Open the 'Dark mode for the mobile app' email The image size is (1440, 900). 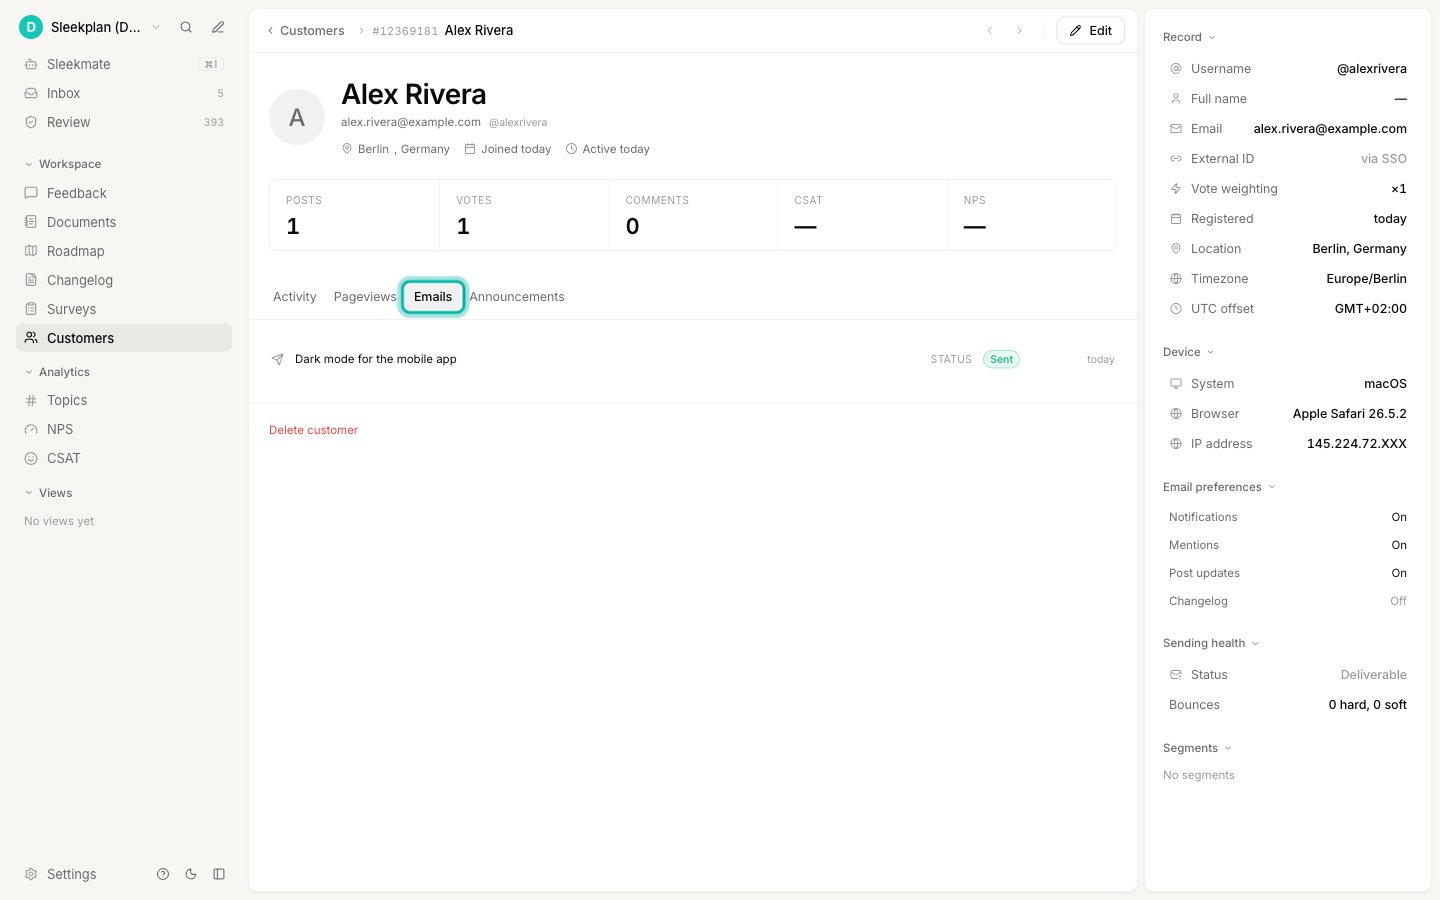(x=693, y=359)
